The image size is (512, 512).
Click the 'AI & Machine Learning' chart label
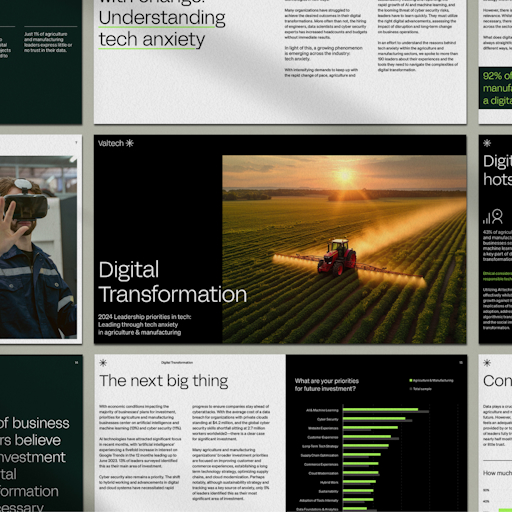[322, 410]
